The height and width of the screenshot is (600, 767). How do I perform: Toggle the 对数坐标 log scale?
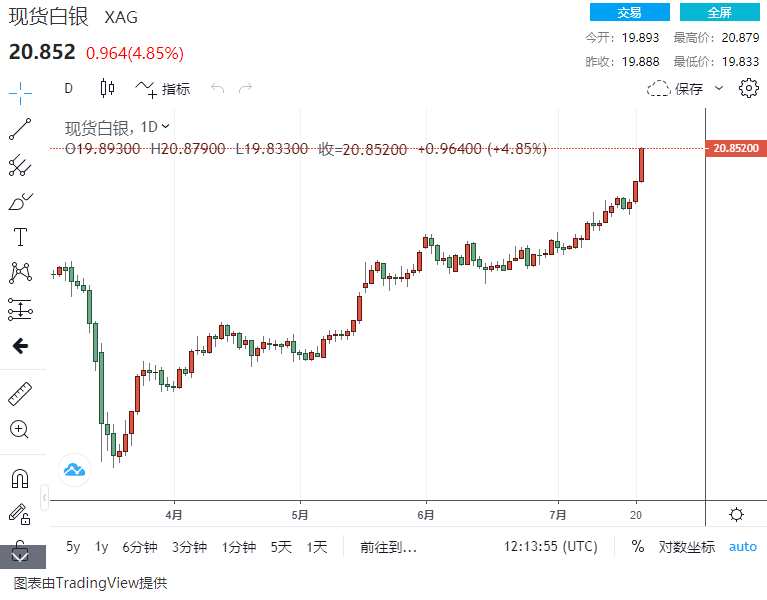[x=686, y=547]
